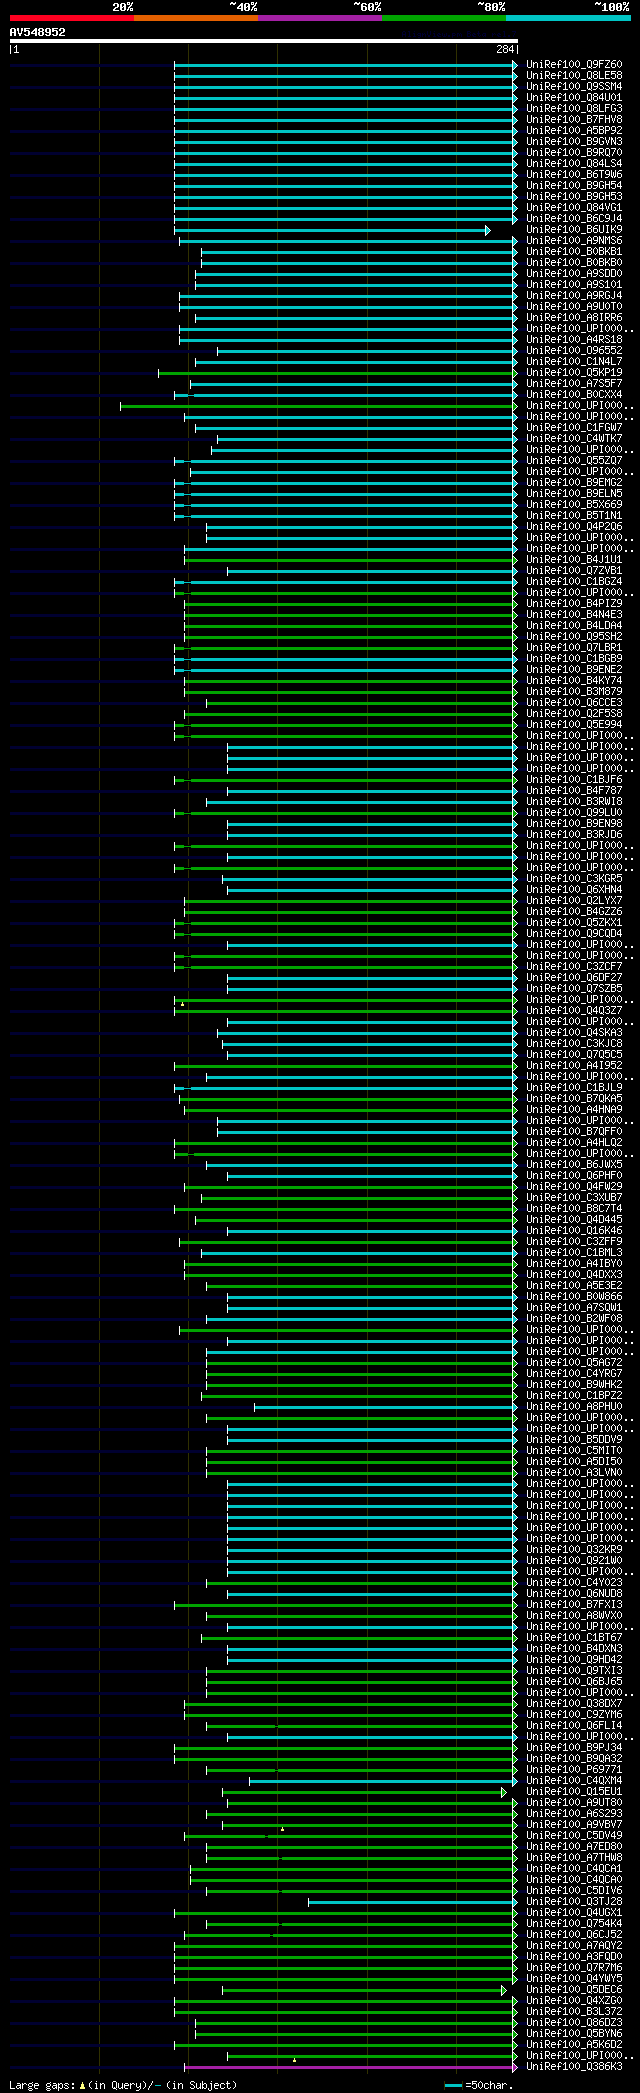Open hit UniRef100_A5BP92
The width and height of the screenshot is (640, 2093).
pos(574,131)
